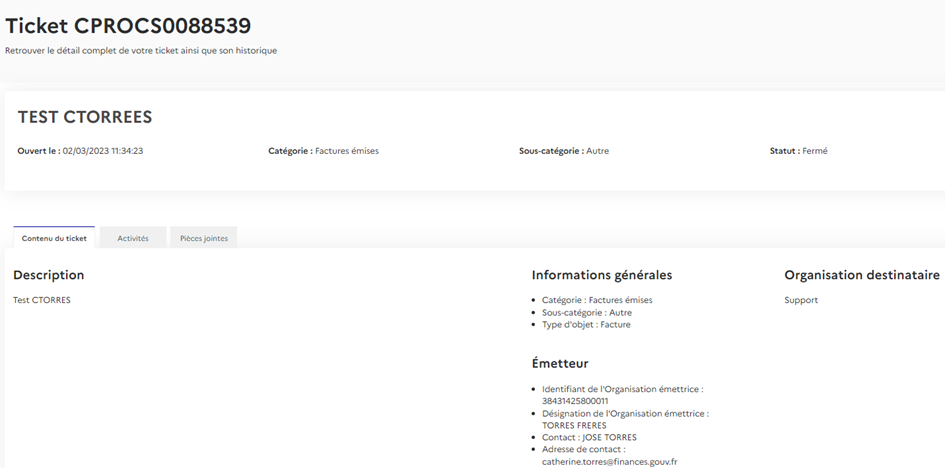Image resolution: width=945 pixels, height=468 pixels.
Task: Select the header Catégorie Factures émises text
Action: tap(323, 151)
